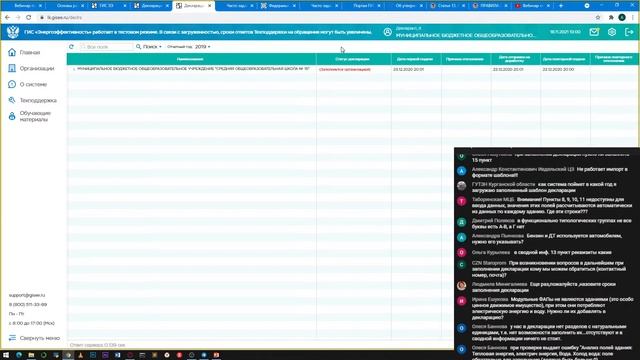Click the CZN Staroprom chat message
This screenshot has width=640, height=360.
click(x=549, y=269)
